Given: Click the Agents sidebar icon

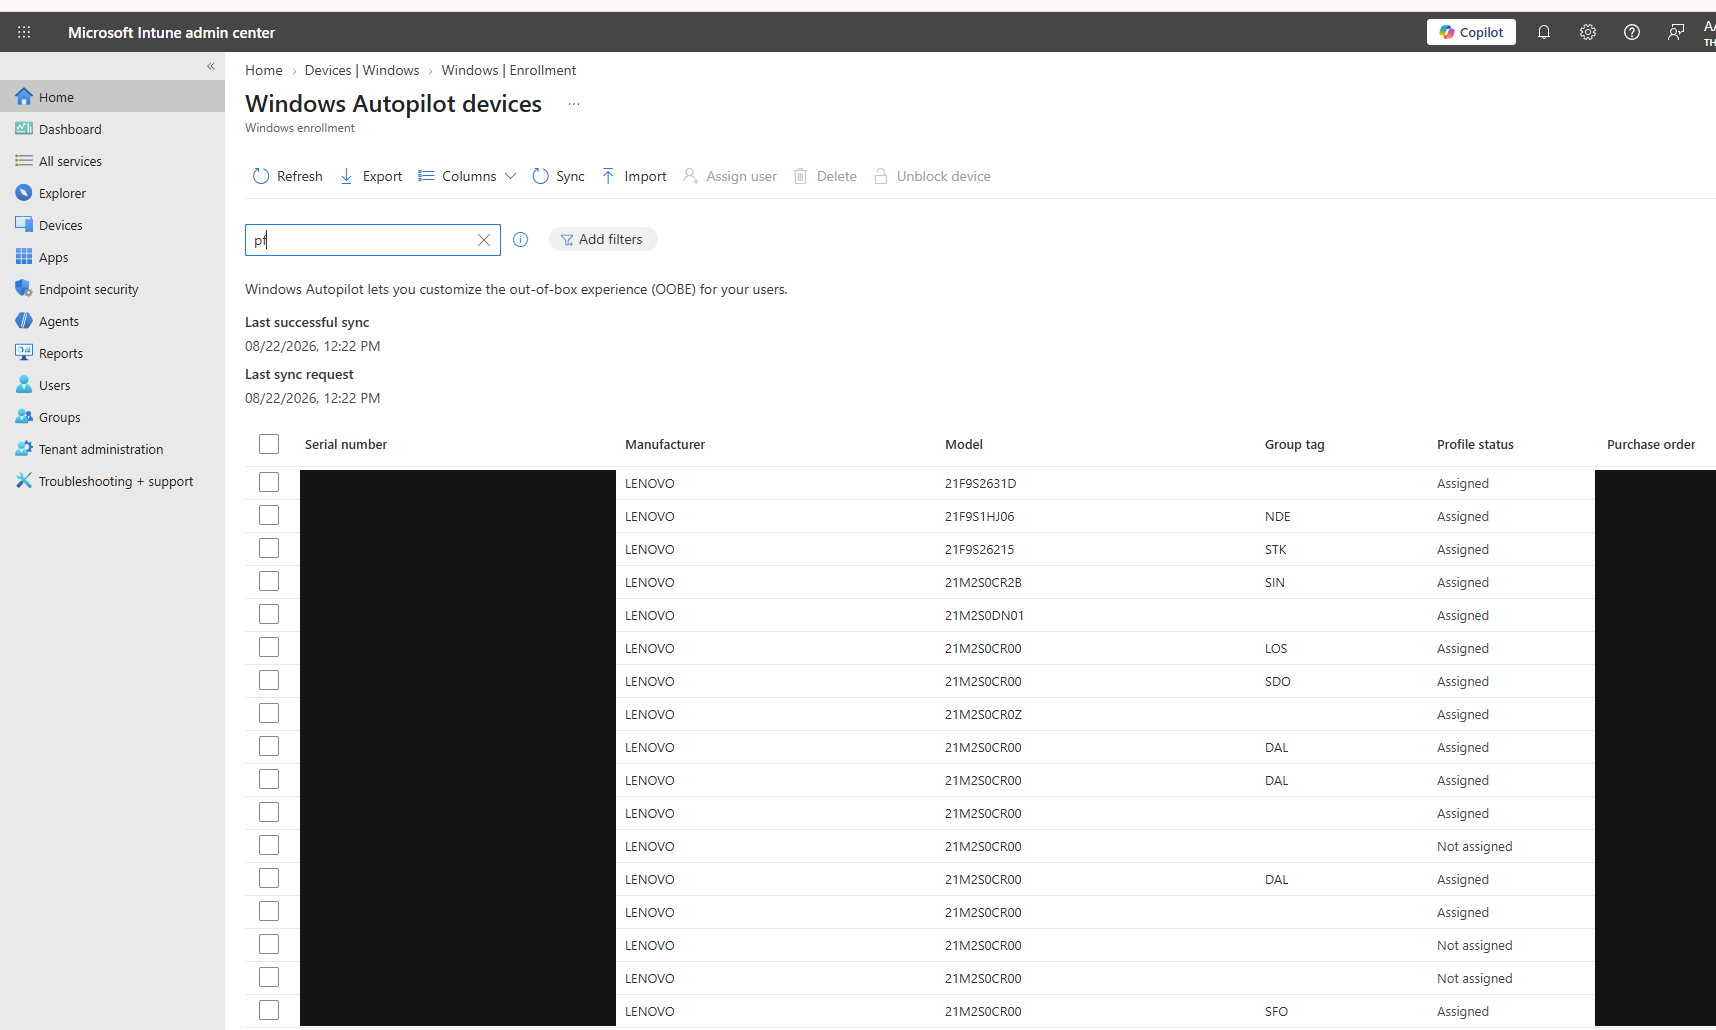Looking at the screenshot, I should click(x=24, y=321).
